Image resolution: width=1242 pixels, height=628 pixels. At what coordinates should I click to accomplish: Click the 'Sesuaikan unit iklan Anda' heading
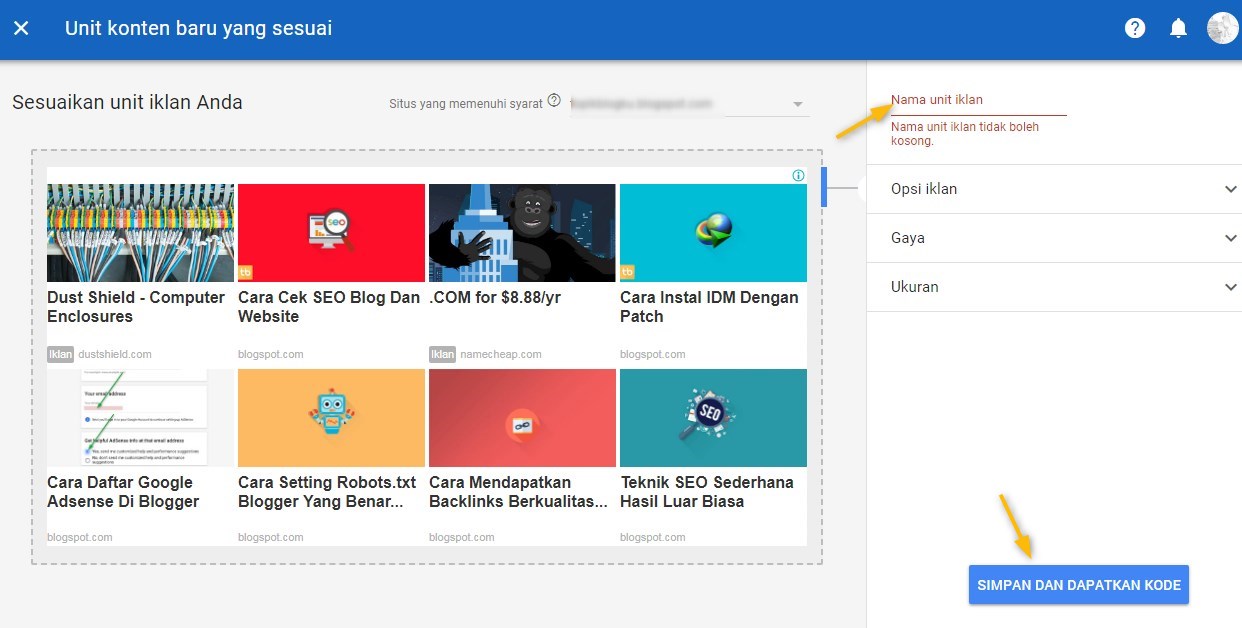tap(127, 102)
